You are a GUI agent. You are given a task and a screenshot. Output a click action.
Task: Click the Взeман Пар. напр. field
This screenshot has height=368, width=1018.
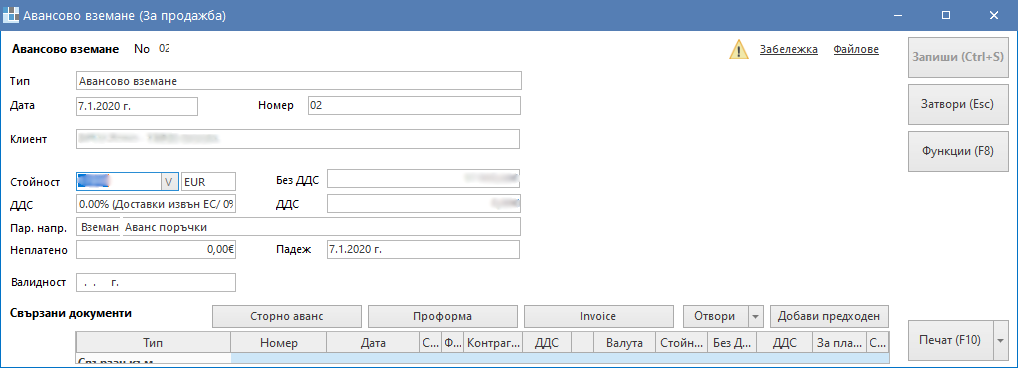(98, 227)
